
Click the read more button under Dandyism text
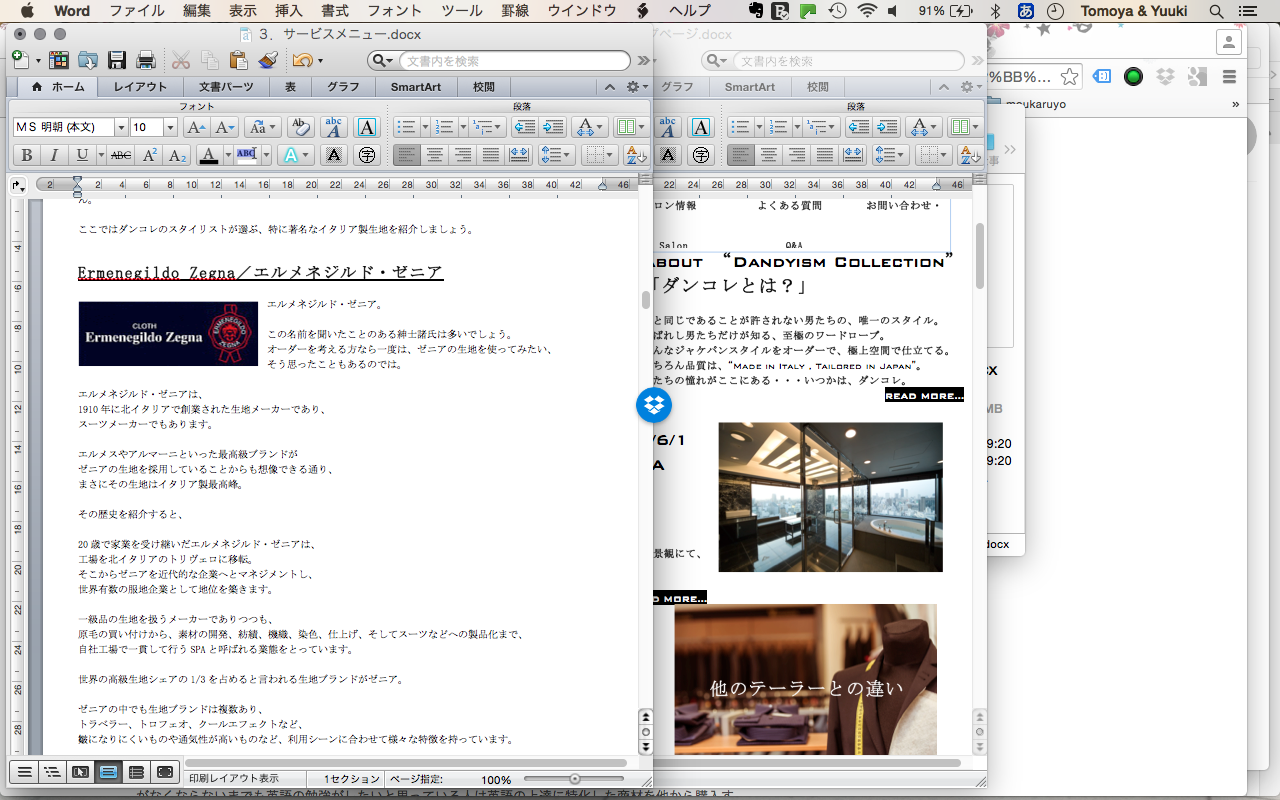924,396
